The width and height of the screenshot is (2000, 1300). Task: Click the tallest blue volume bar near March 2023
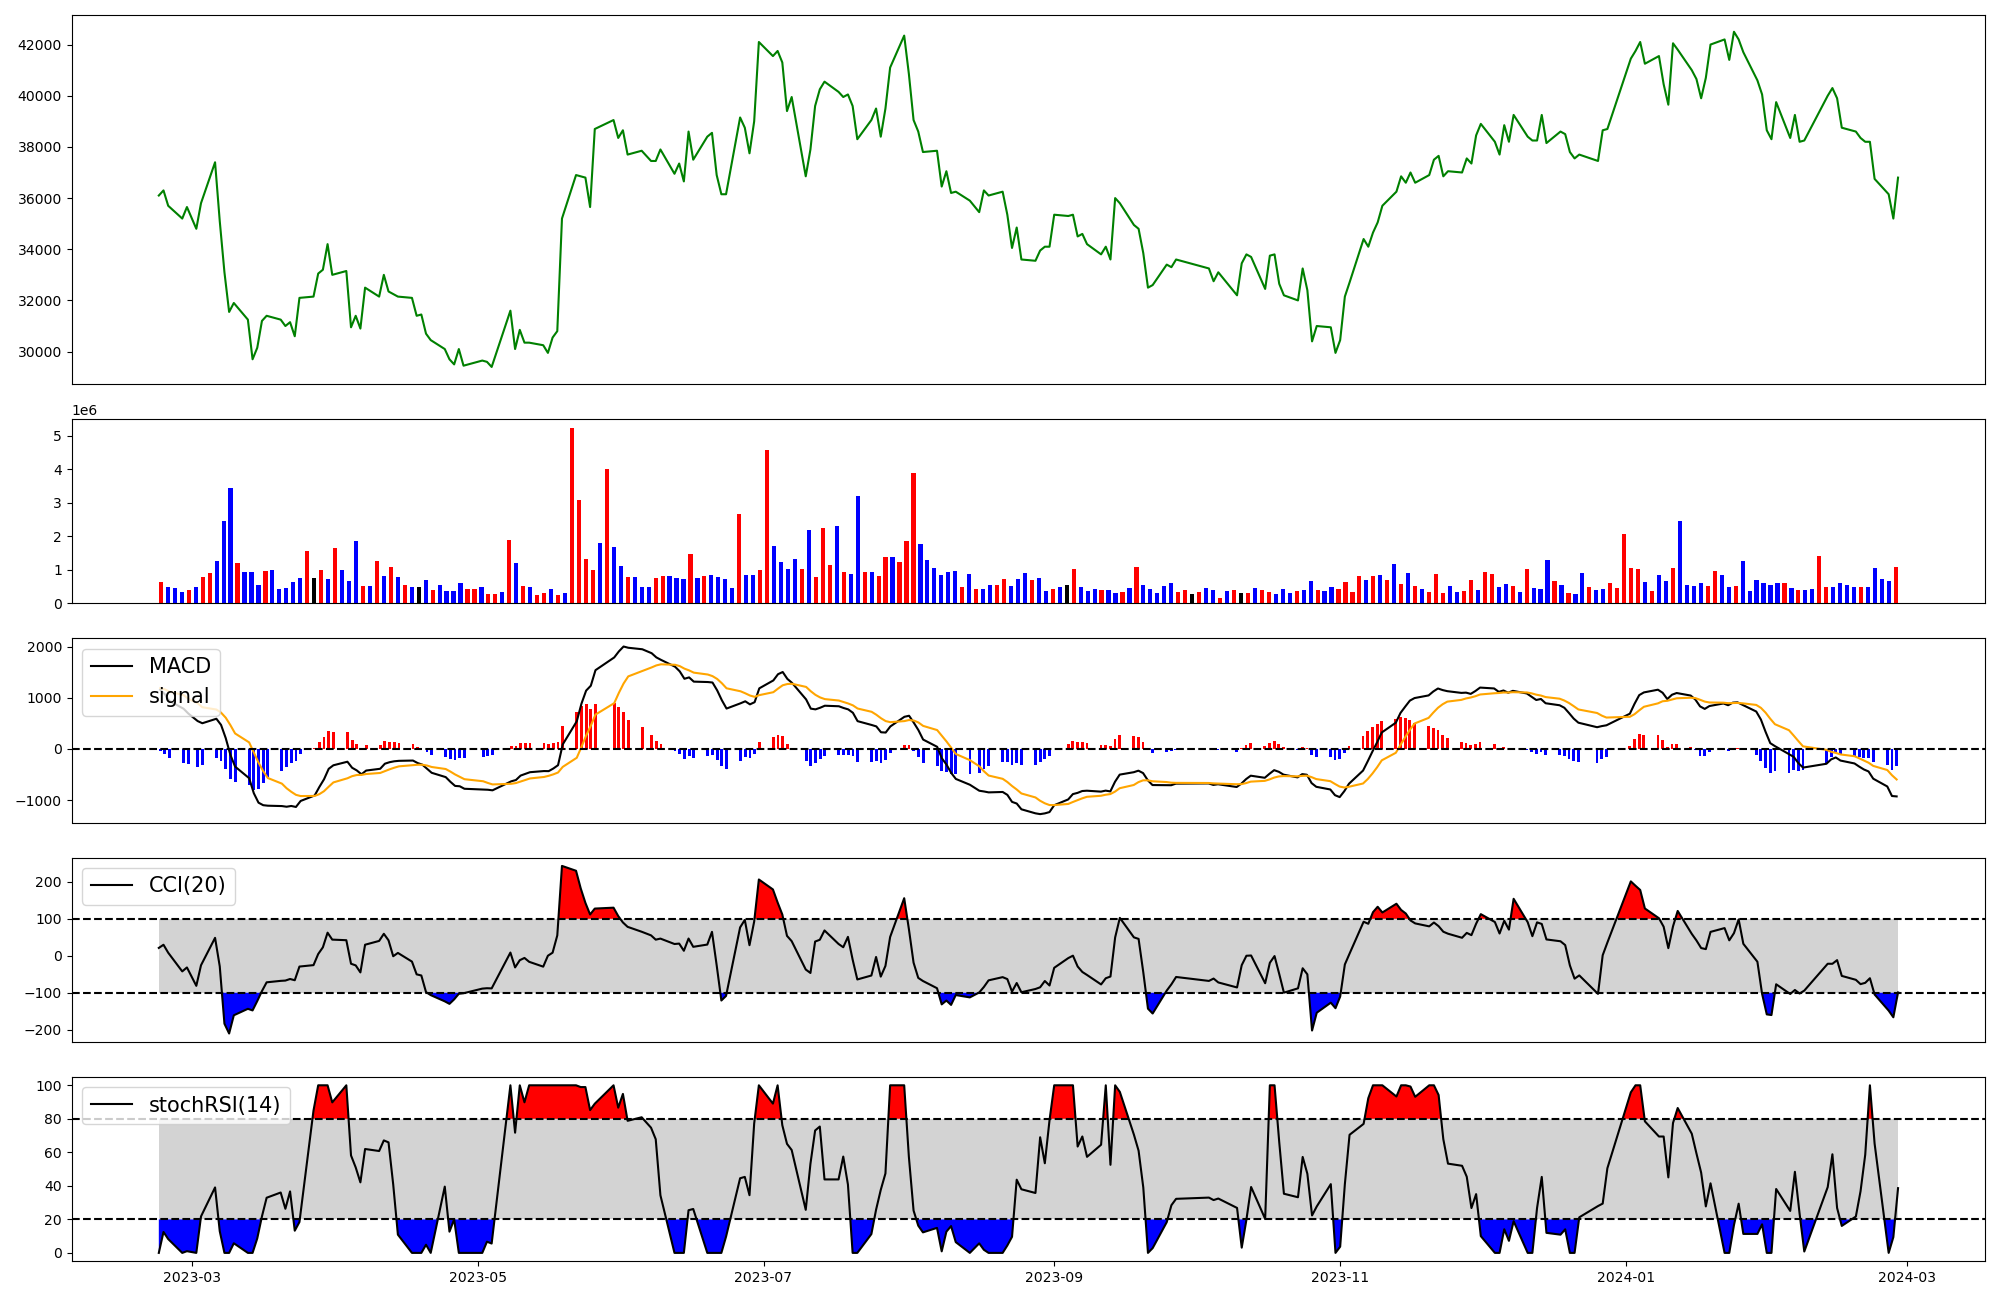tap(231, 545)
